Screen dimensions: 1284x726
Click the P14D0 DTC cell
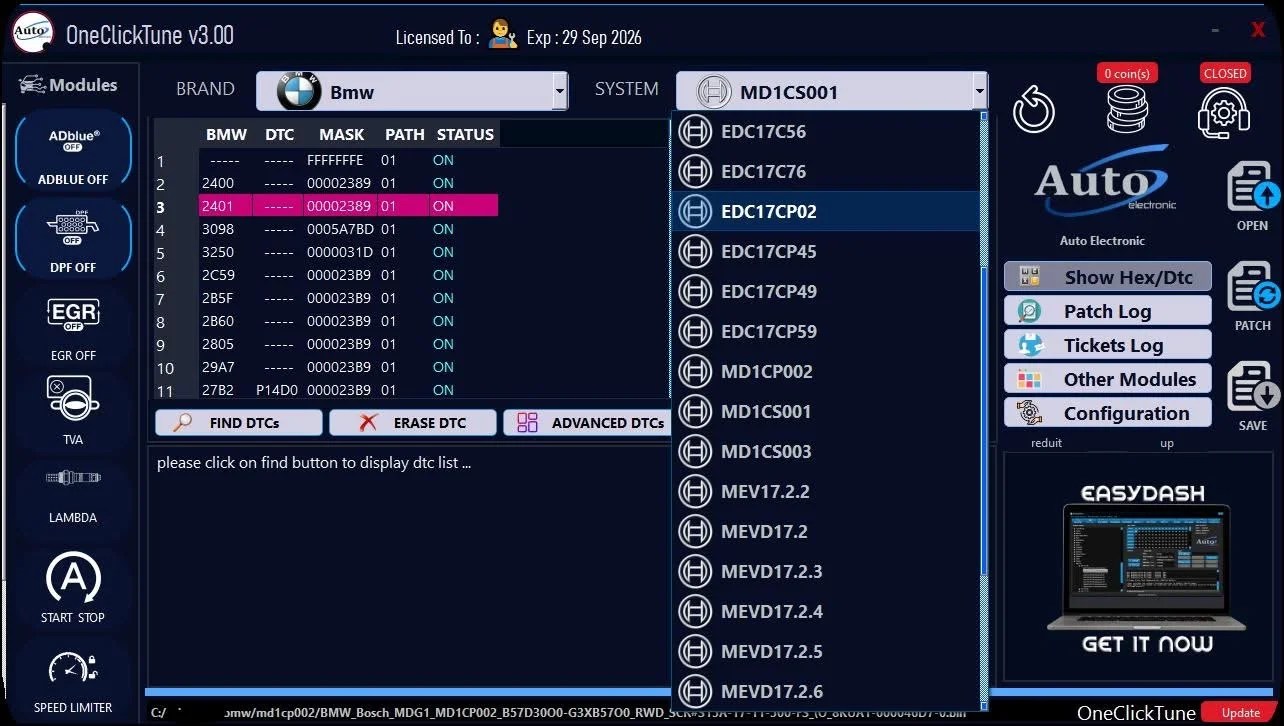coord(277,390)
